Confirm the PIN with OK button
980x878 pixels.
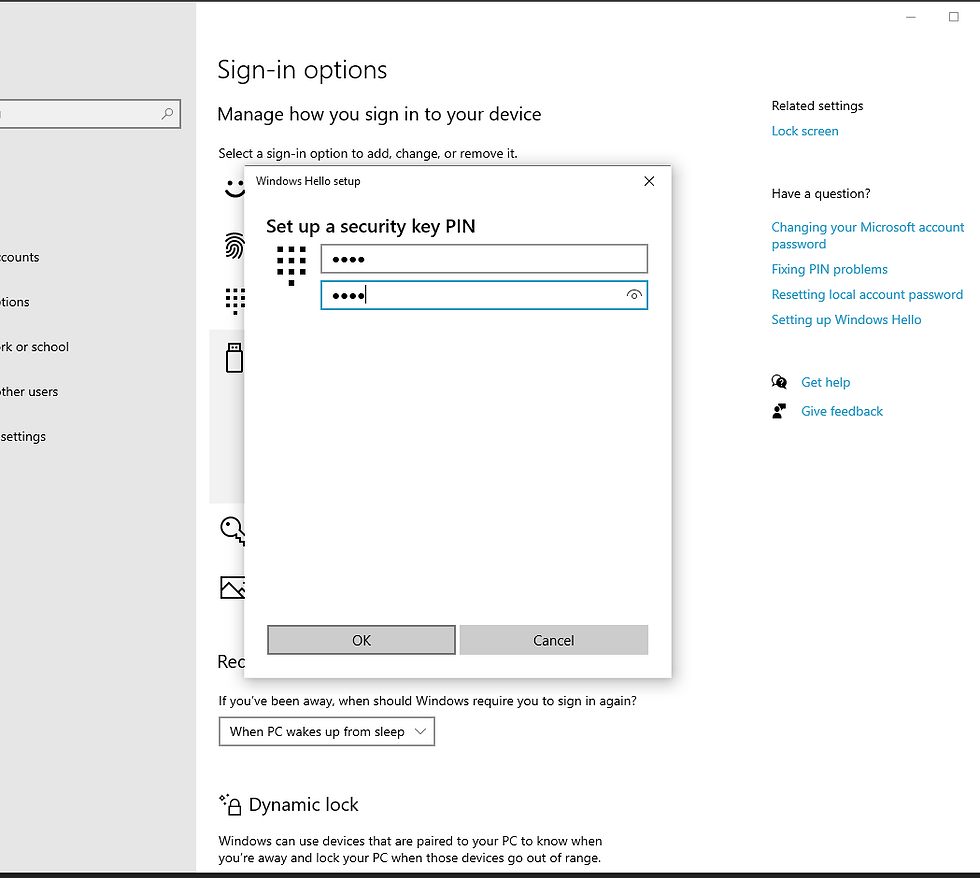coord(361,640)
